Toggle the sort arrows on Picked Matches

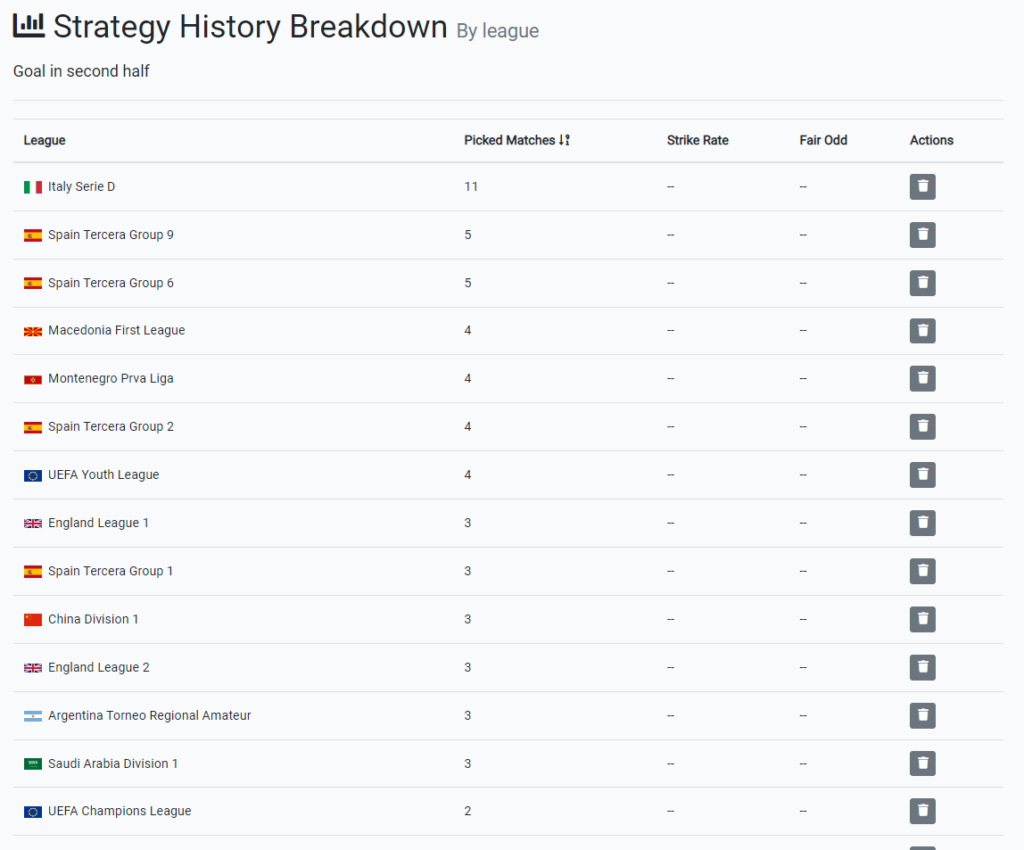click(x=565, y=140)
